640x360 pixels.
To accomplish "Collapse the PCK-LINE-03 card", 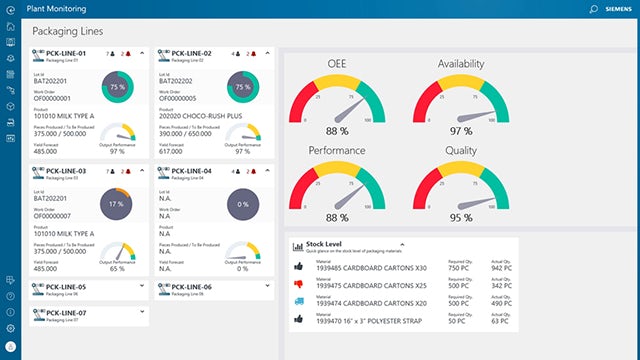I will pos(142,171).
